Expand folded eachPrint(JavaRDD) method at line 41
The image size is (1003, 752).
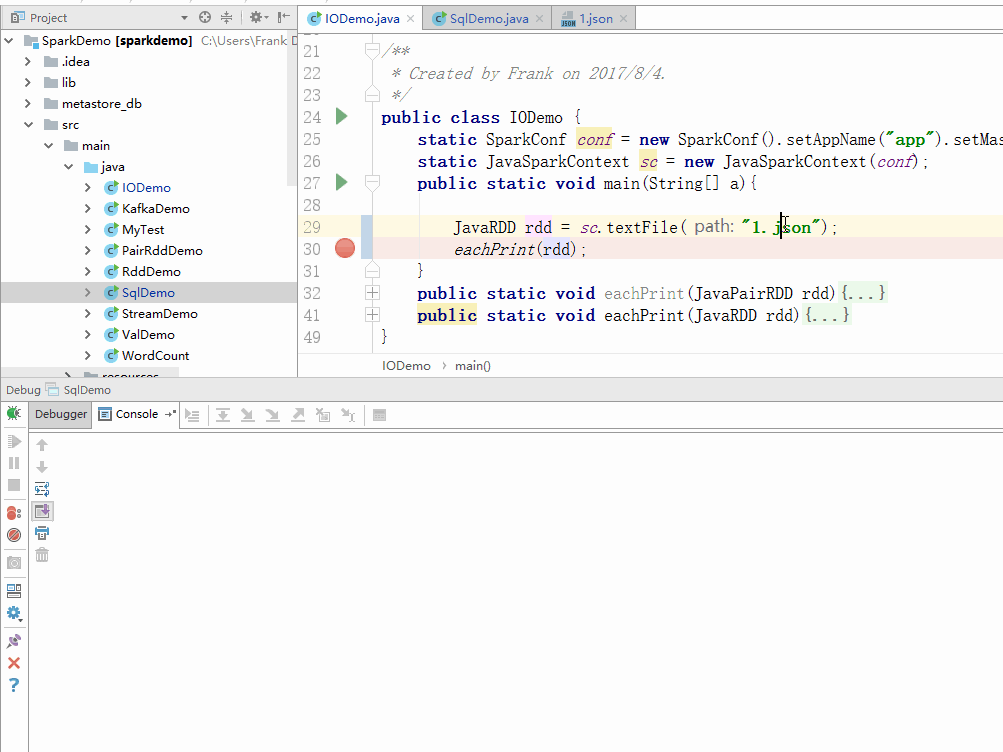click(x=372, y=315)
